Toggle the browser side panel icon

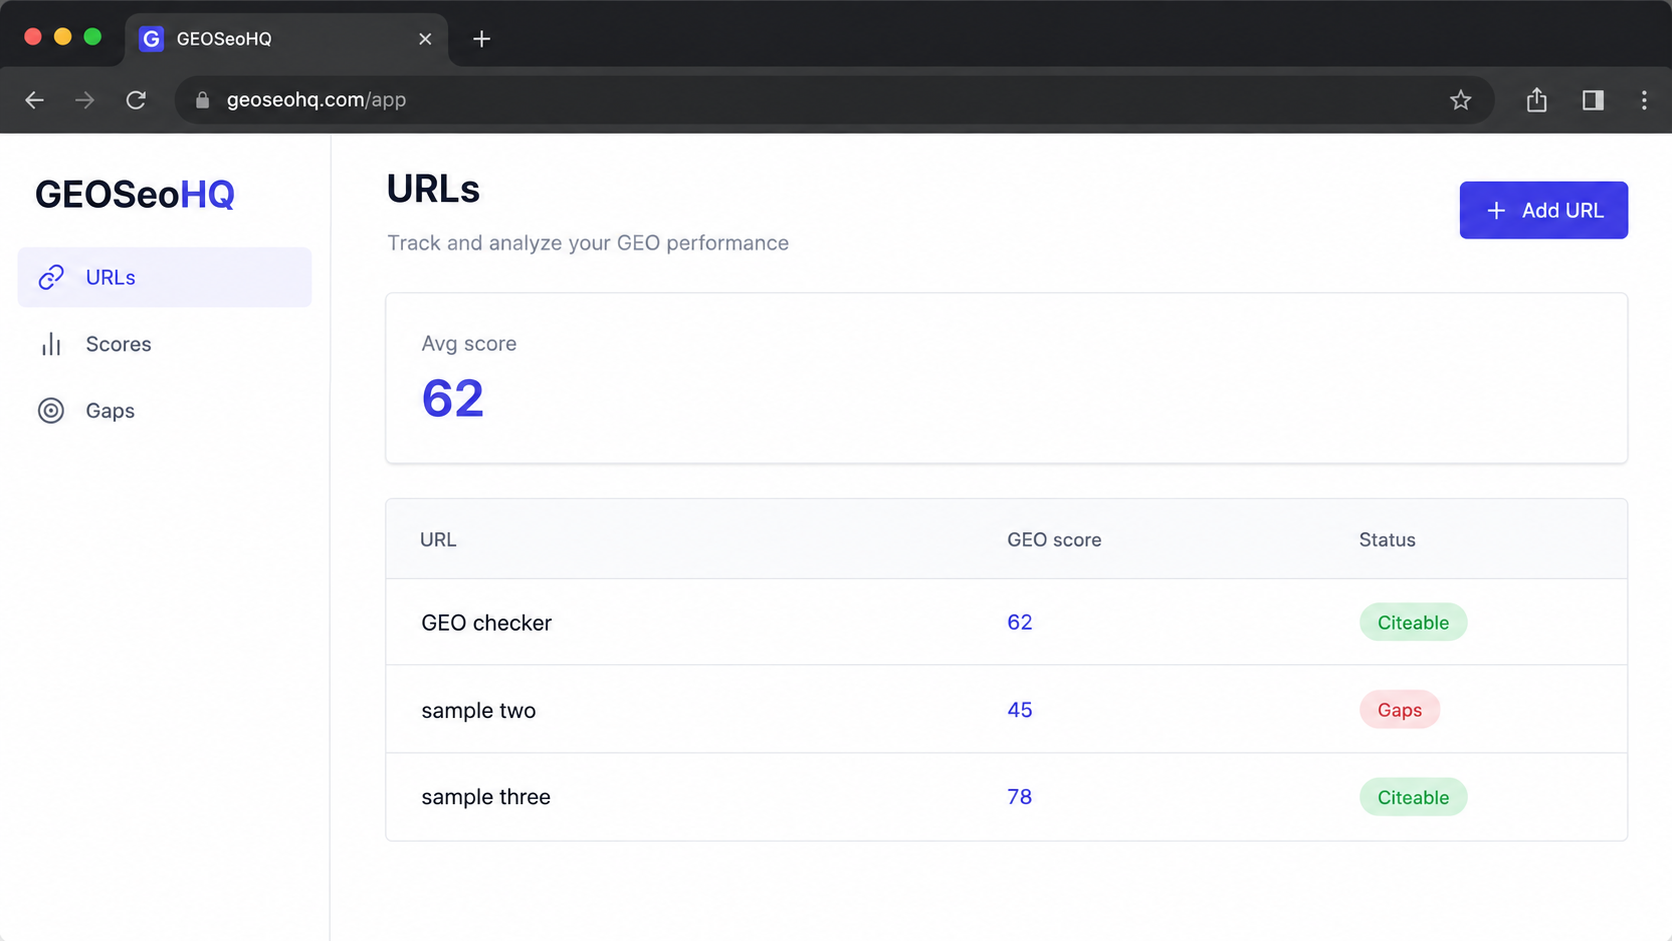(1593, 100)
